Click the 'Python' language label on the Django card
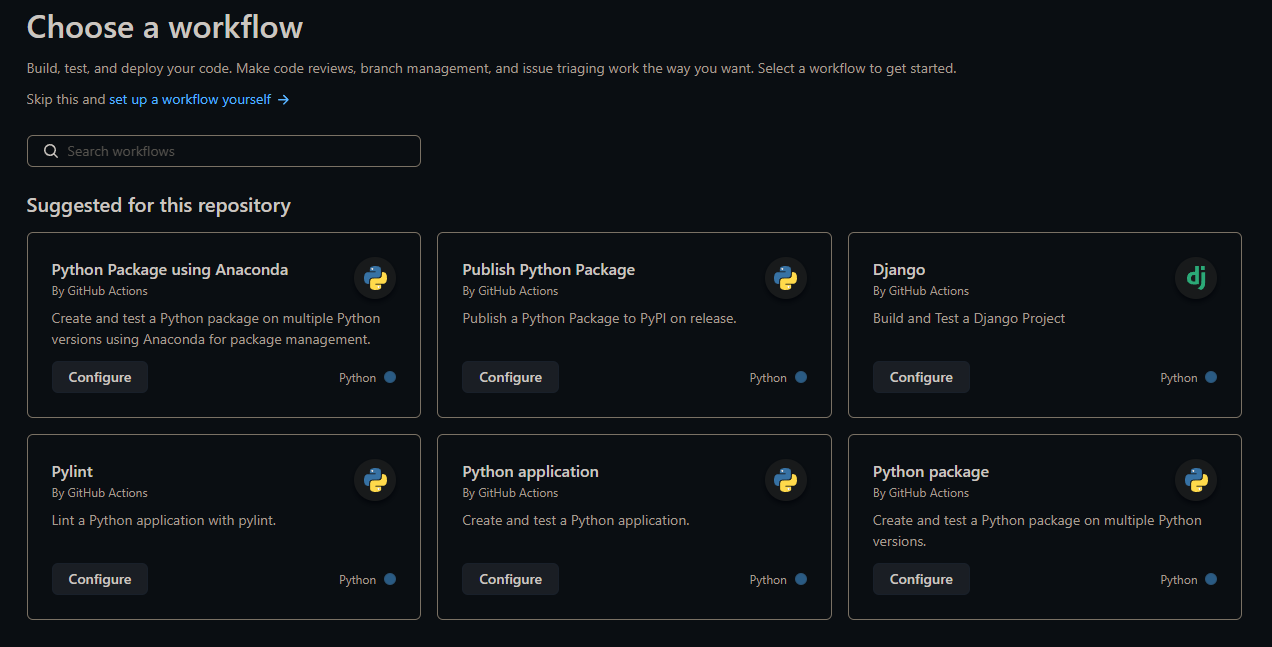 [1179, 378]
